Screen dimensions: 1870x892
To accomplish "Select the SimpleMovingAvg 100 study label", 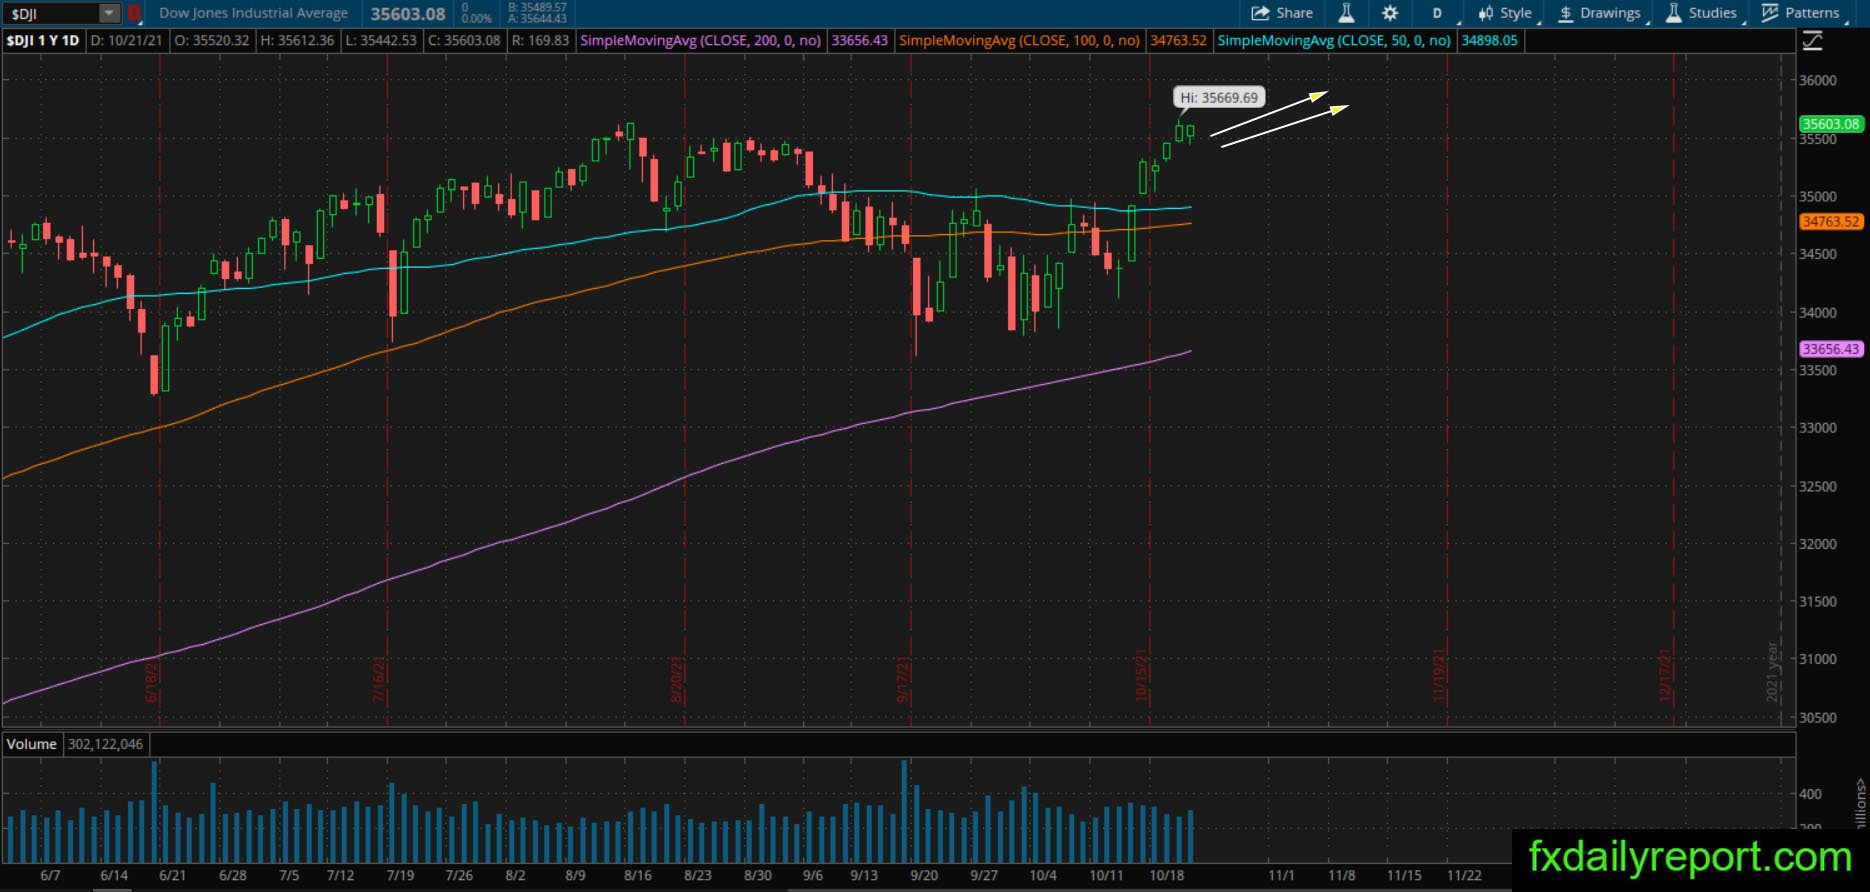I will [x=1019, y=41].
